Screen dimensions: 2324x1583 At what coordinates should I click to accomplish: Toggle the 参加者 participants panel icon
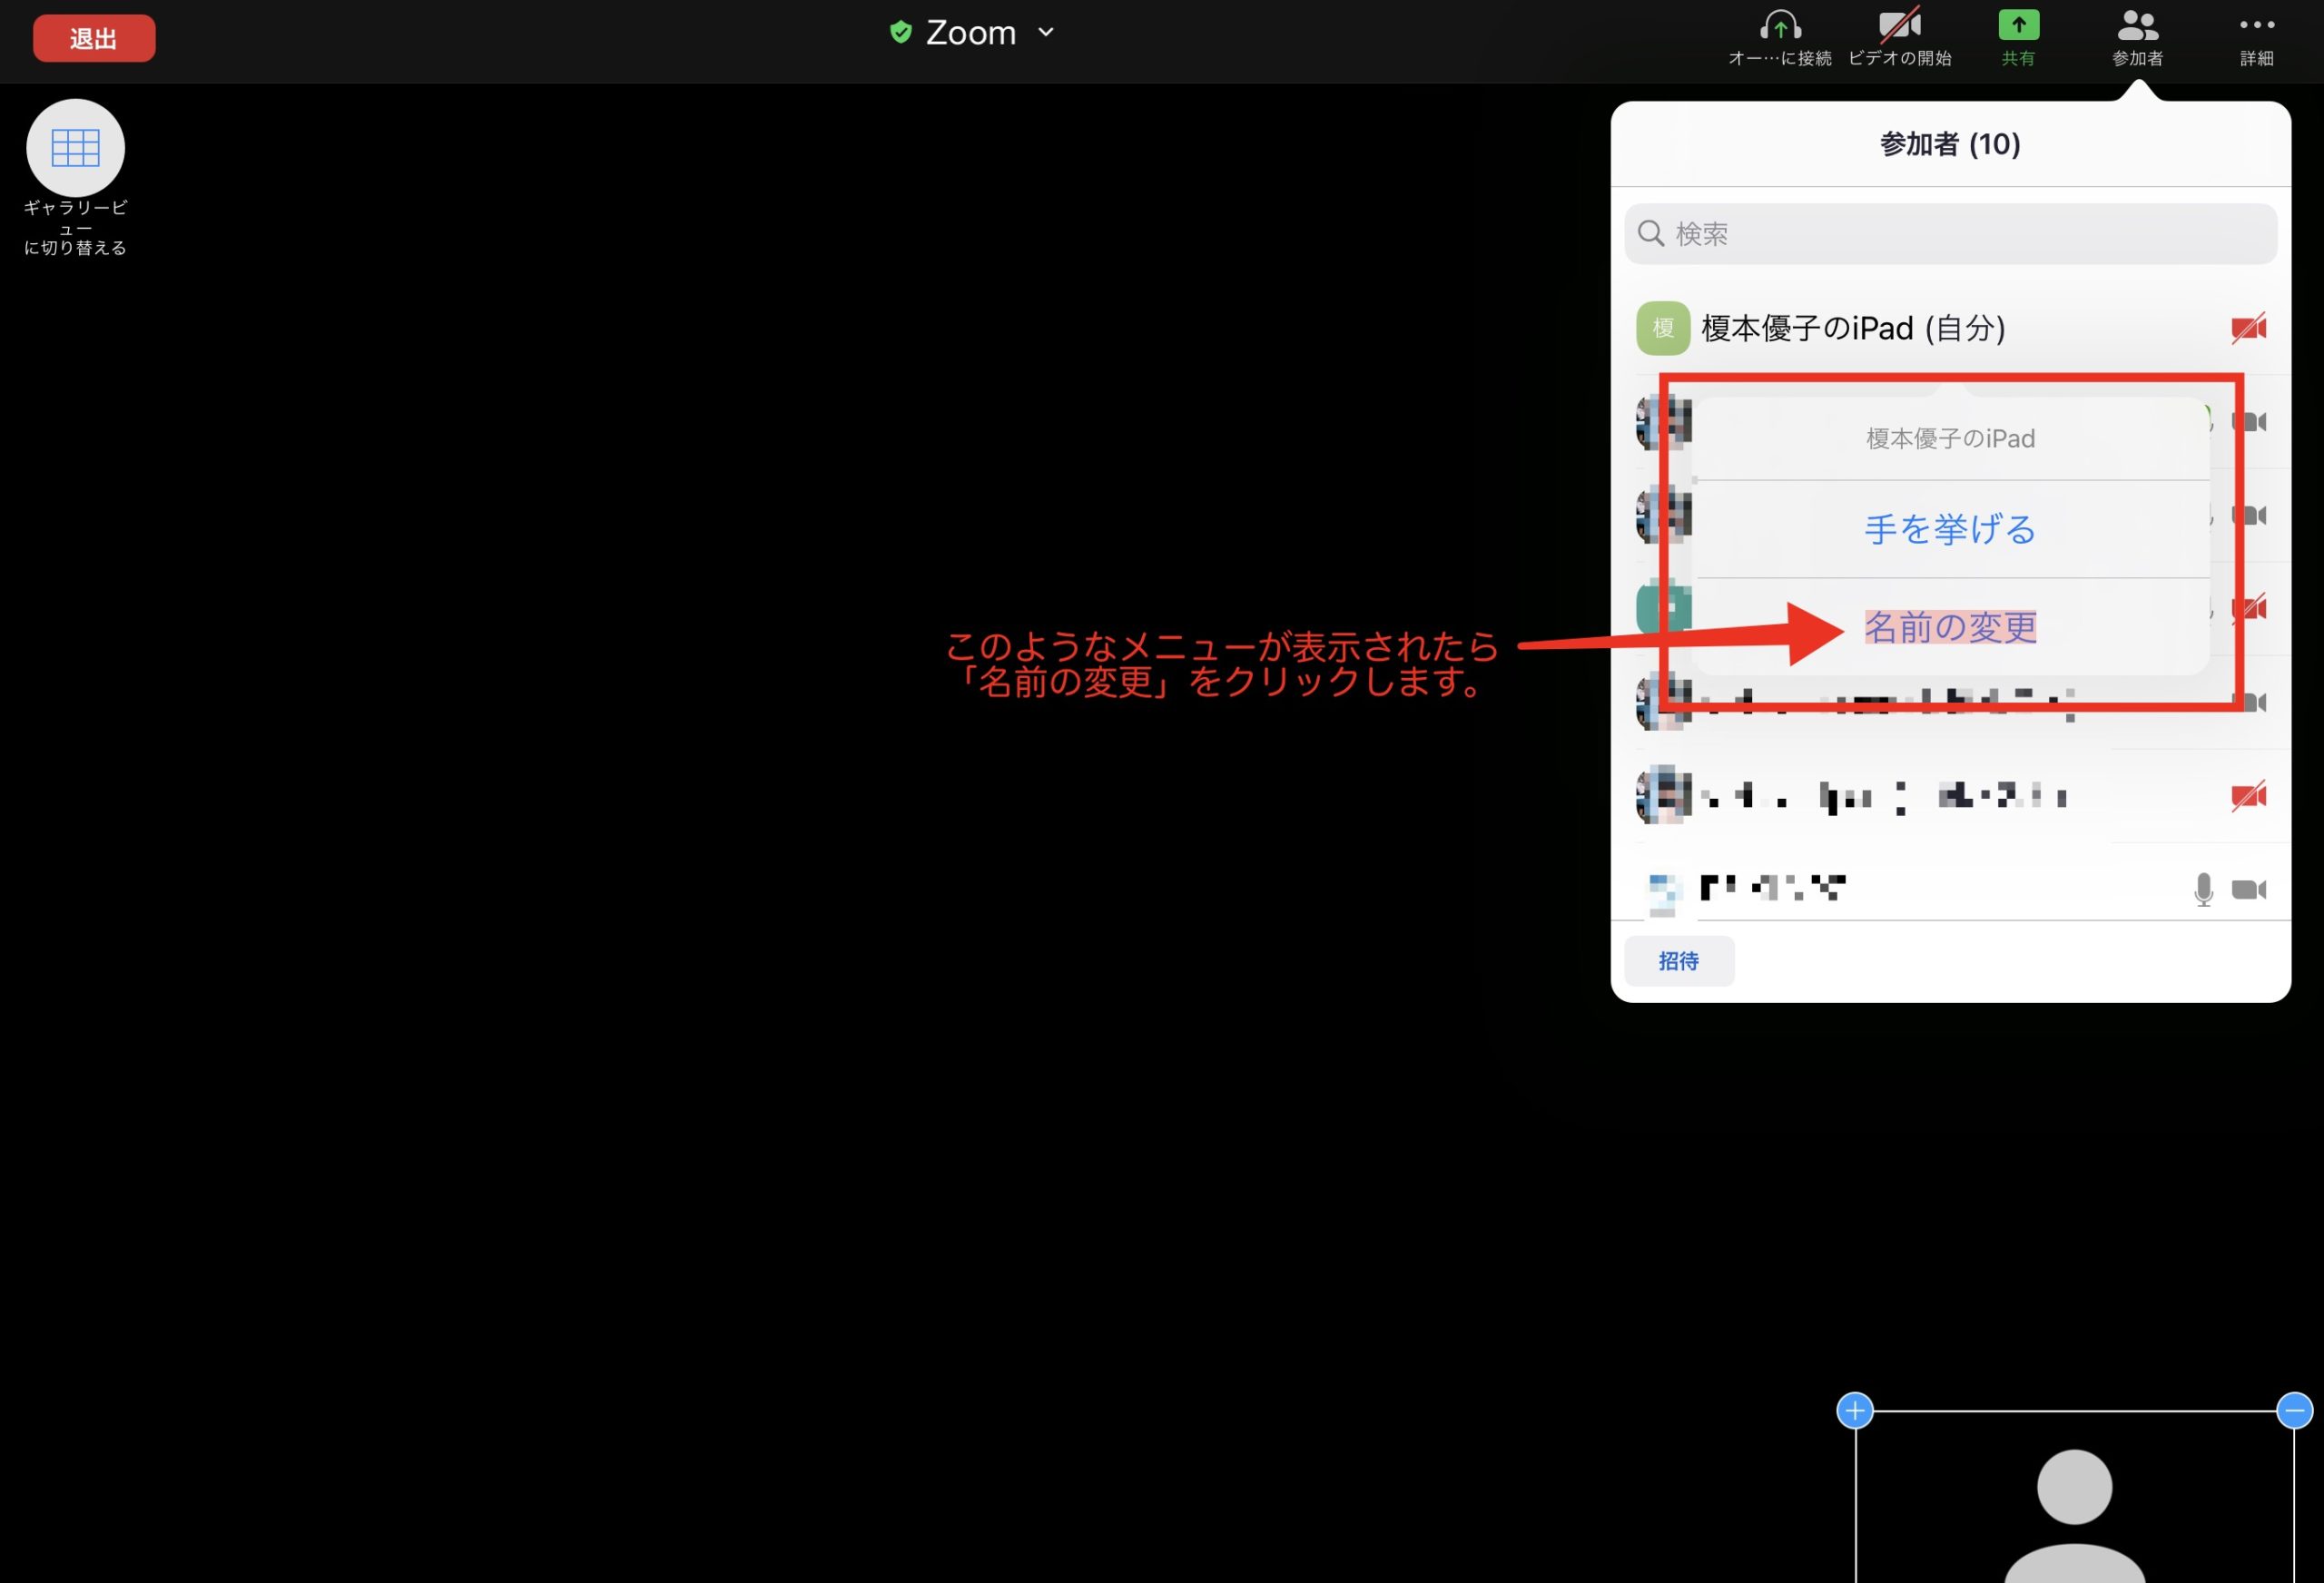click(x=2138, y=25)
